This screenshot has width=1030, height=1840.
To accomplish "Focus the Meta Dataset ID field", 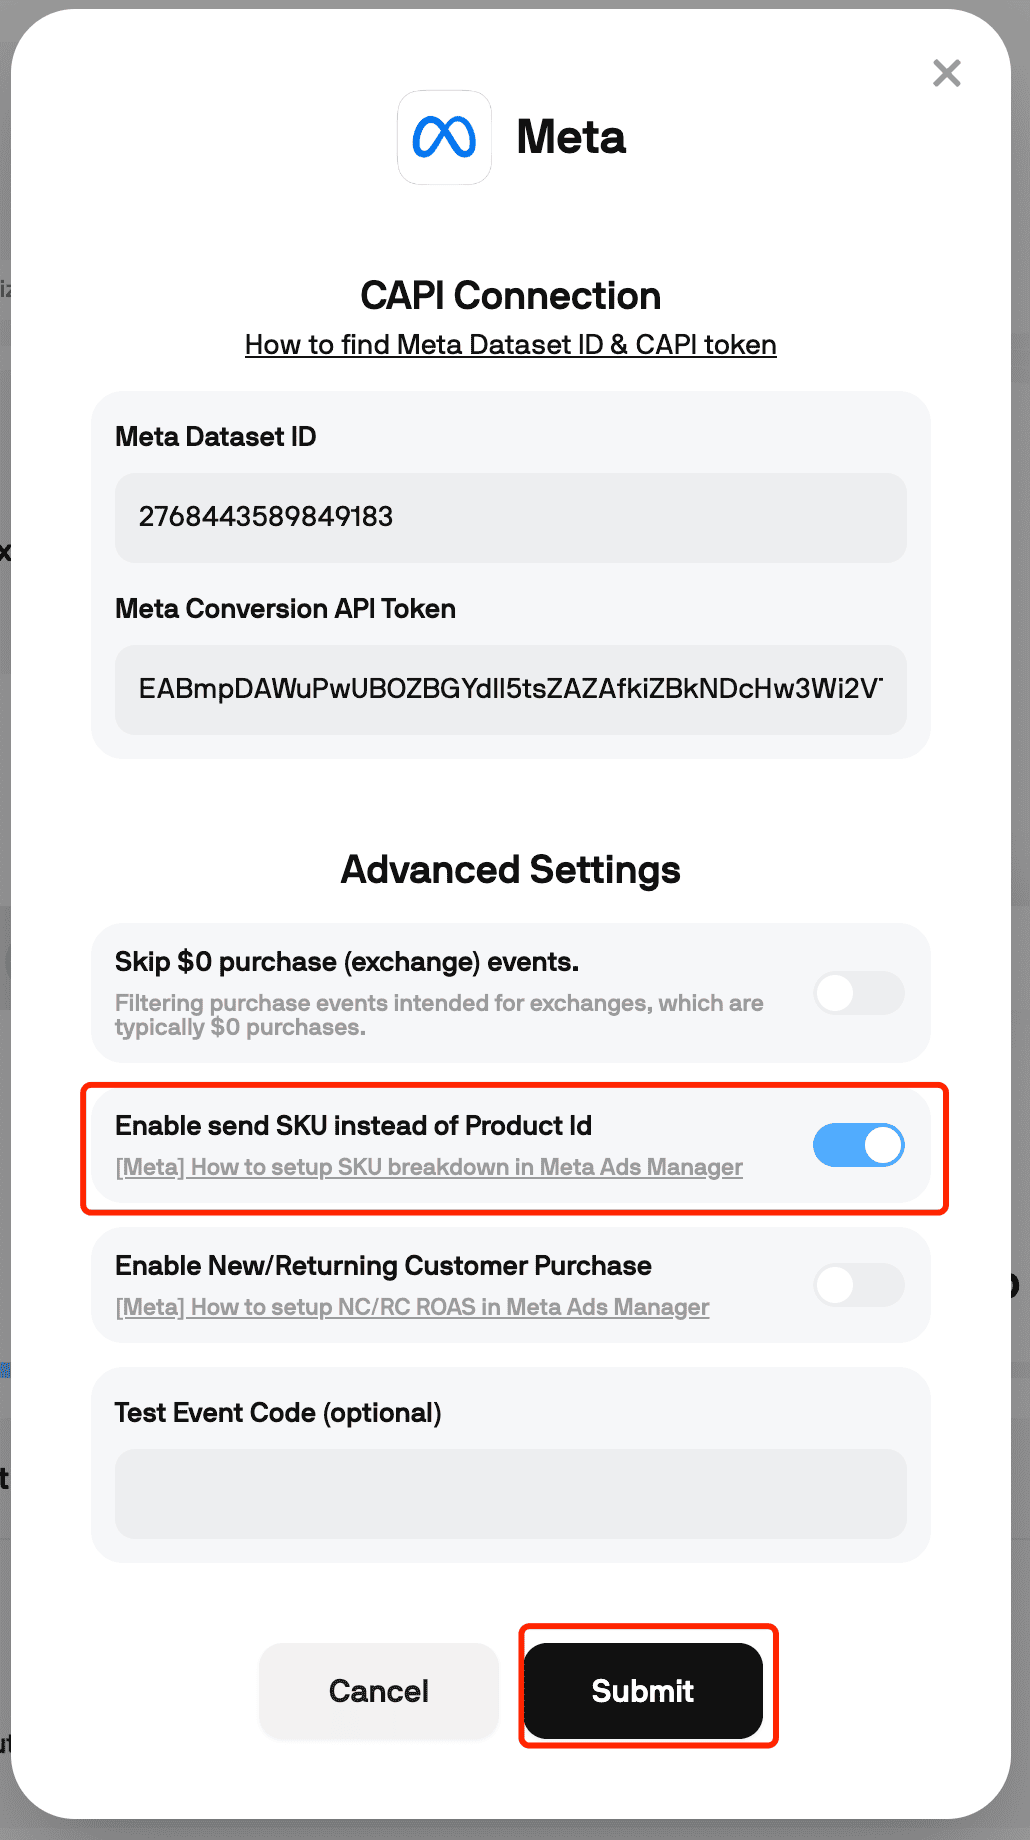I will pyautogui.click(x=510, y=517).
